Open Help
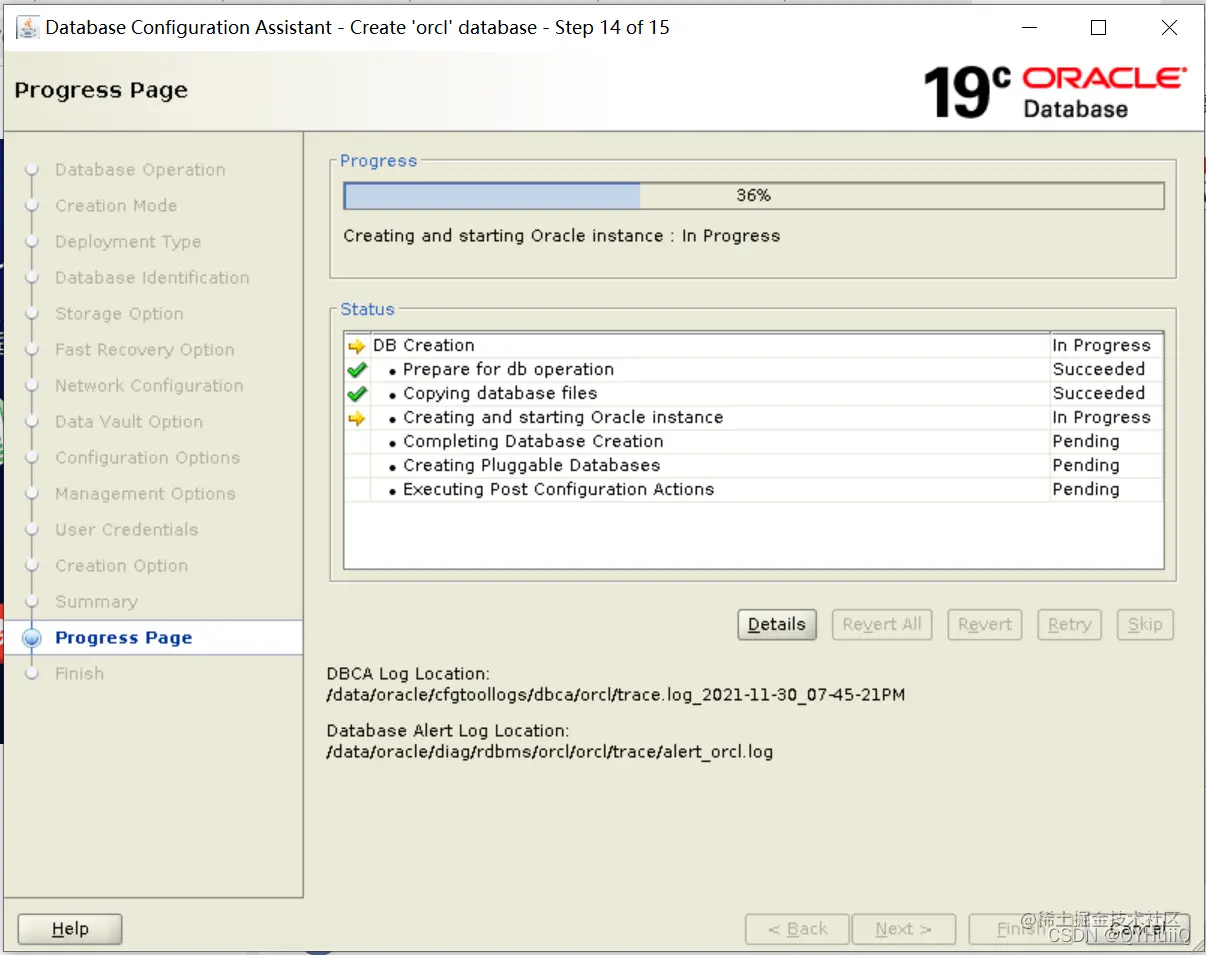The image size is (1206, 955). 70,929
